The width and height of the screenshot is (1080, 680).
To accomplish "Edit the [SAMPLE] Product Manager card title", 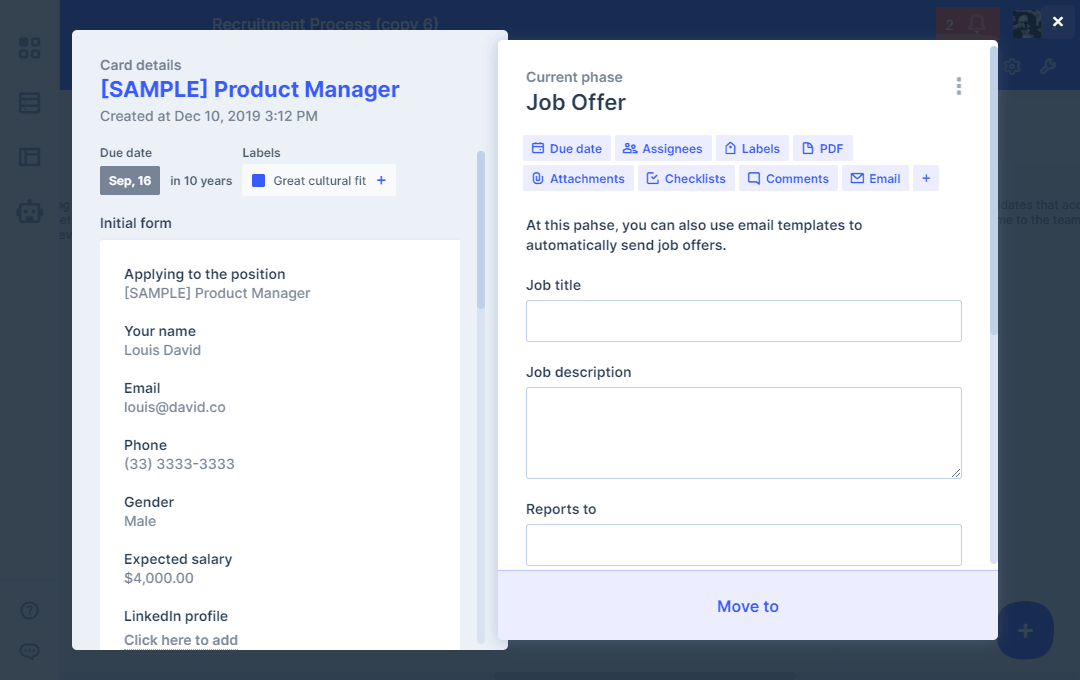I will 250,89.
